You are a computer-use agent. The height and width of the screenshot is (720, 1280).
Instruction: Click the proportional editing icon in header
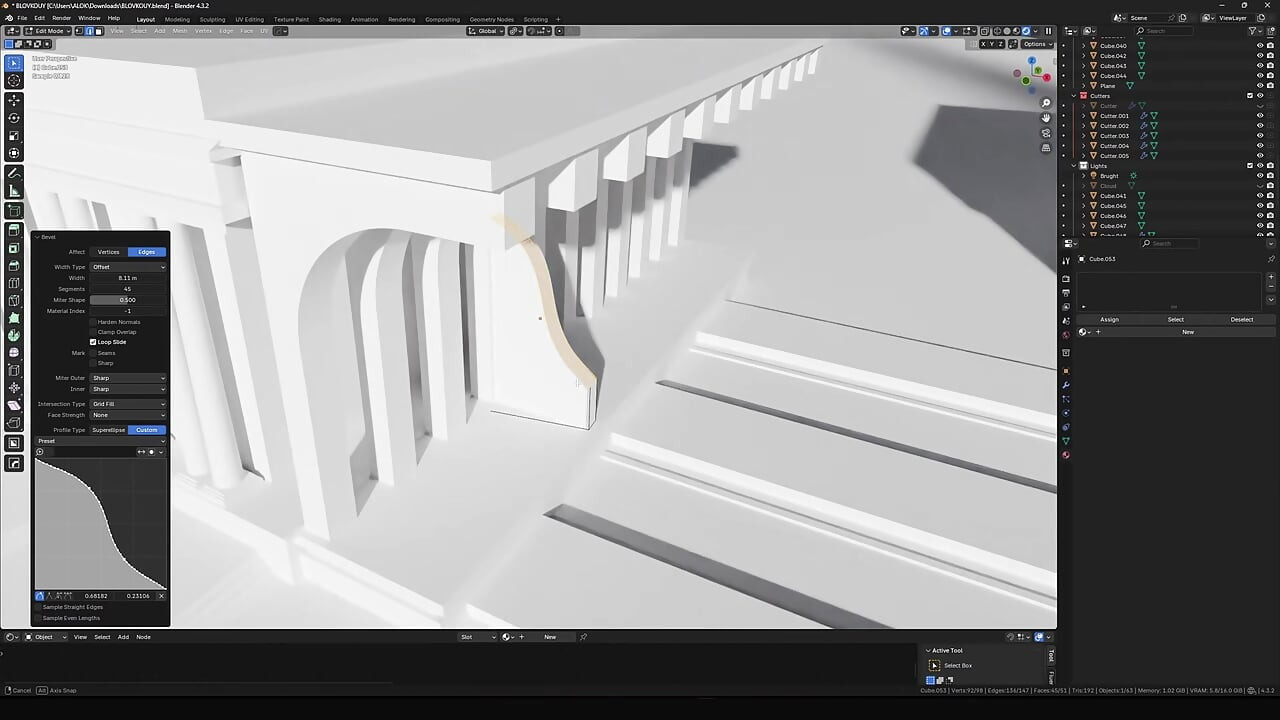coord(560,31)
